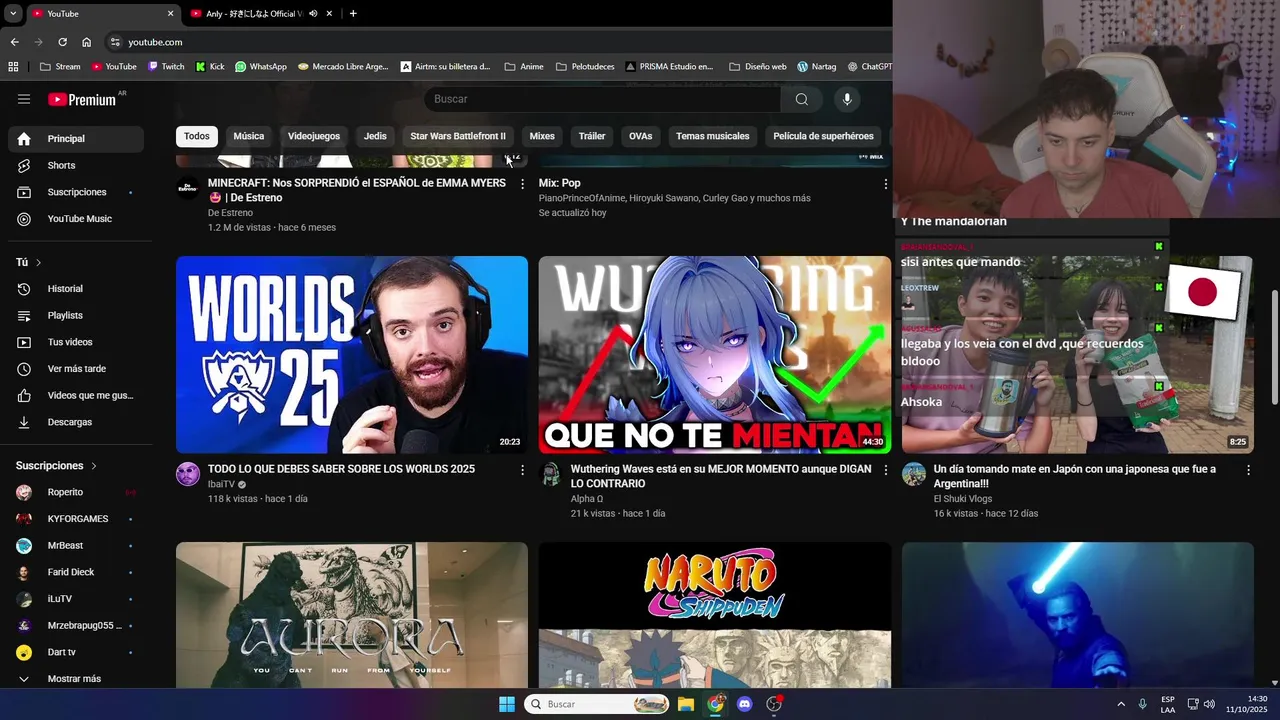This screenshot has width=1280, height=720.
Task: Open the Stream bookmarks folder
Action: pos(60,67)
